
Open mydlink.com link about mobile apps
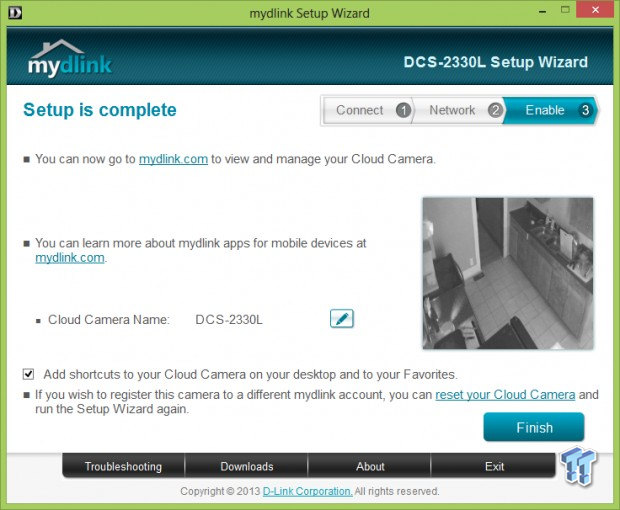click(70, 258)
